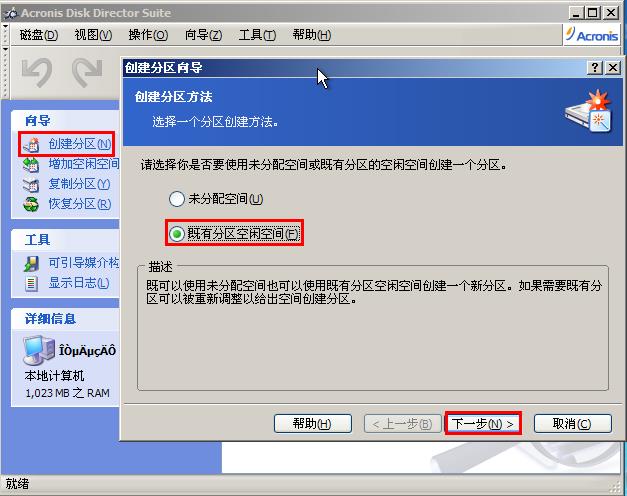Click the dialog question mark help button

[595, 68]
